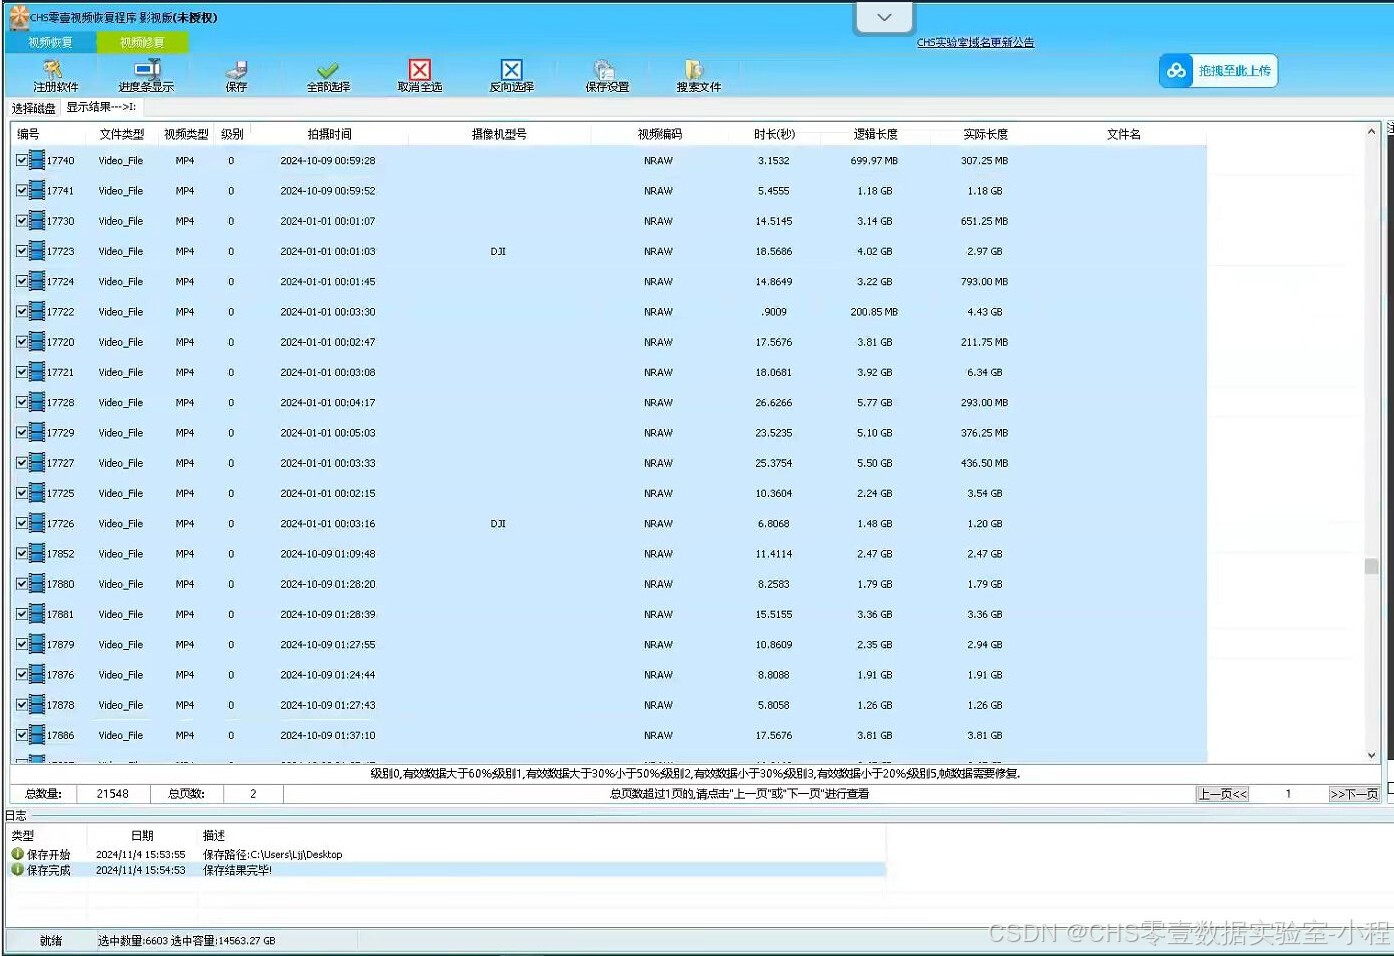Select the 6.34 GB actual length cell

(984, 372)
